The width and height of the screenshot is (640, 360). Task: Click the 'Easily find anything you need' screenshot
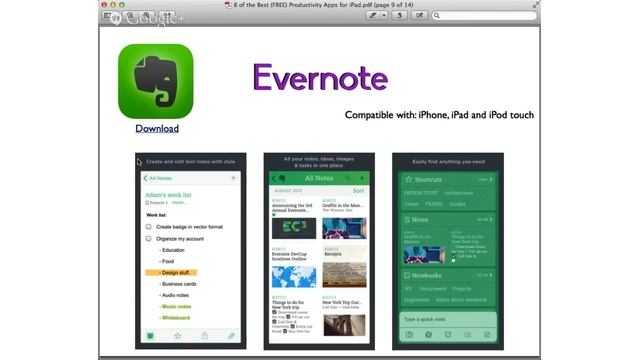[448, 251]
